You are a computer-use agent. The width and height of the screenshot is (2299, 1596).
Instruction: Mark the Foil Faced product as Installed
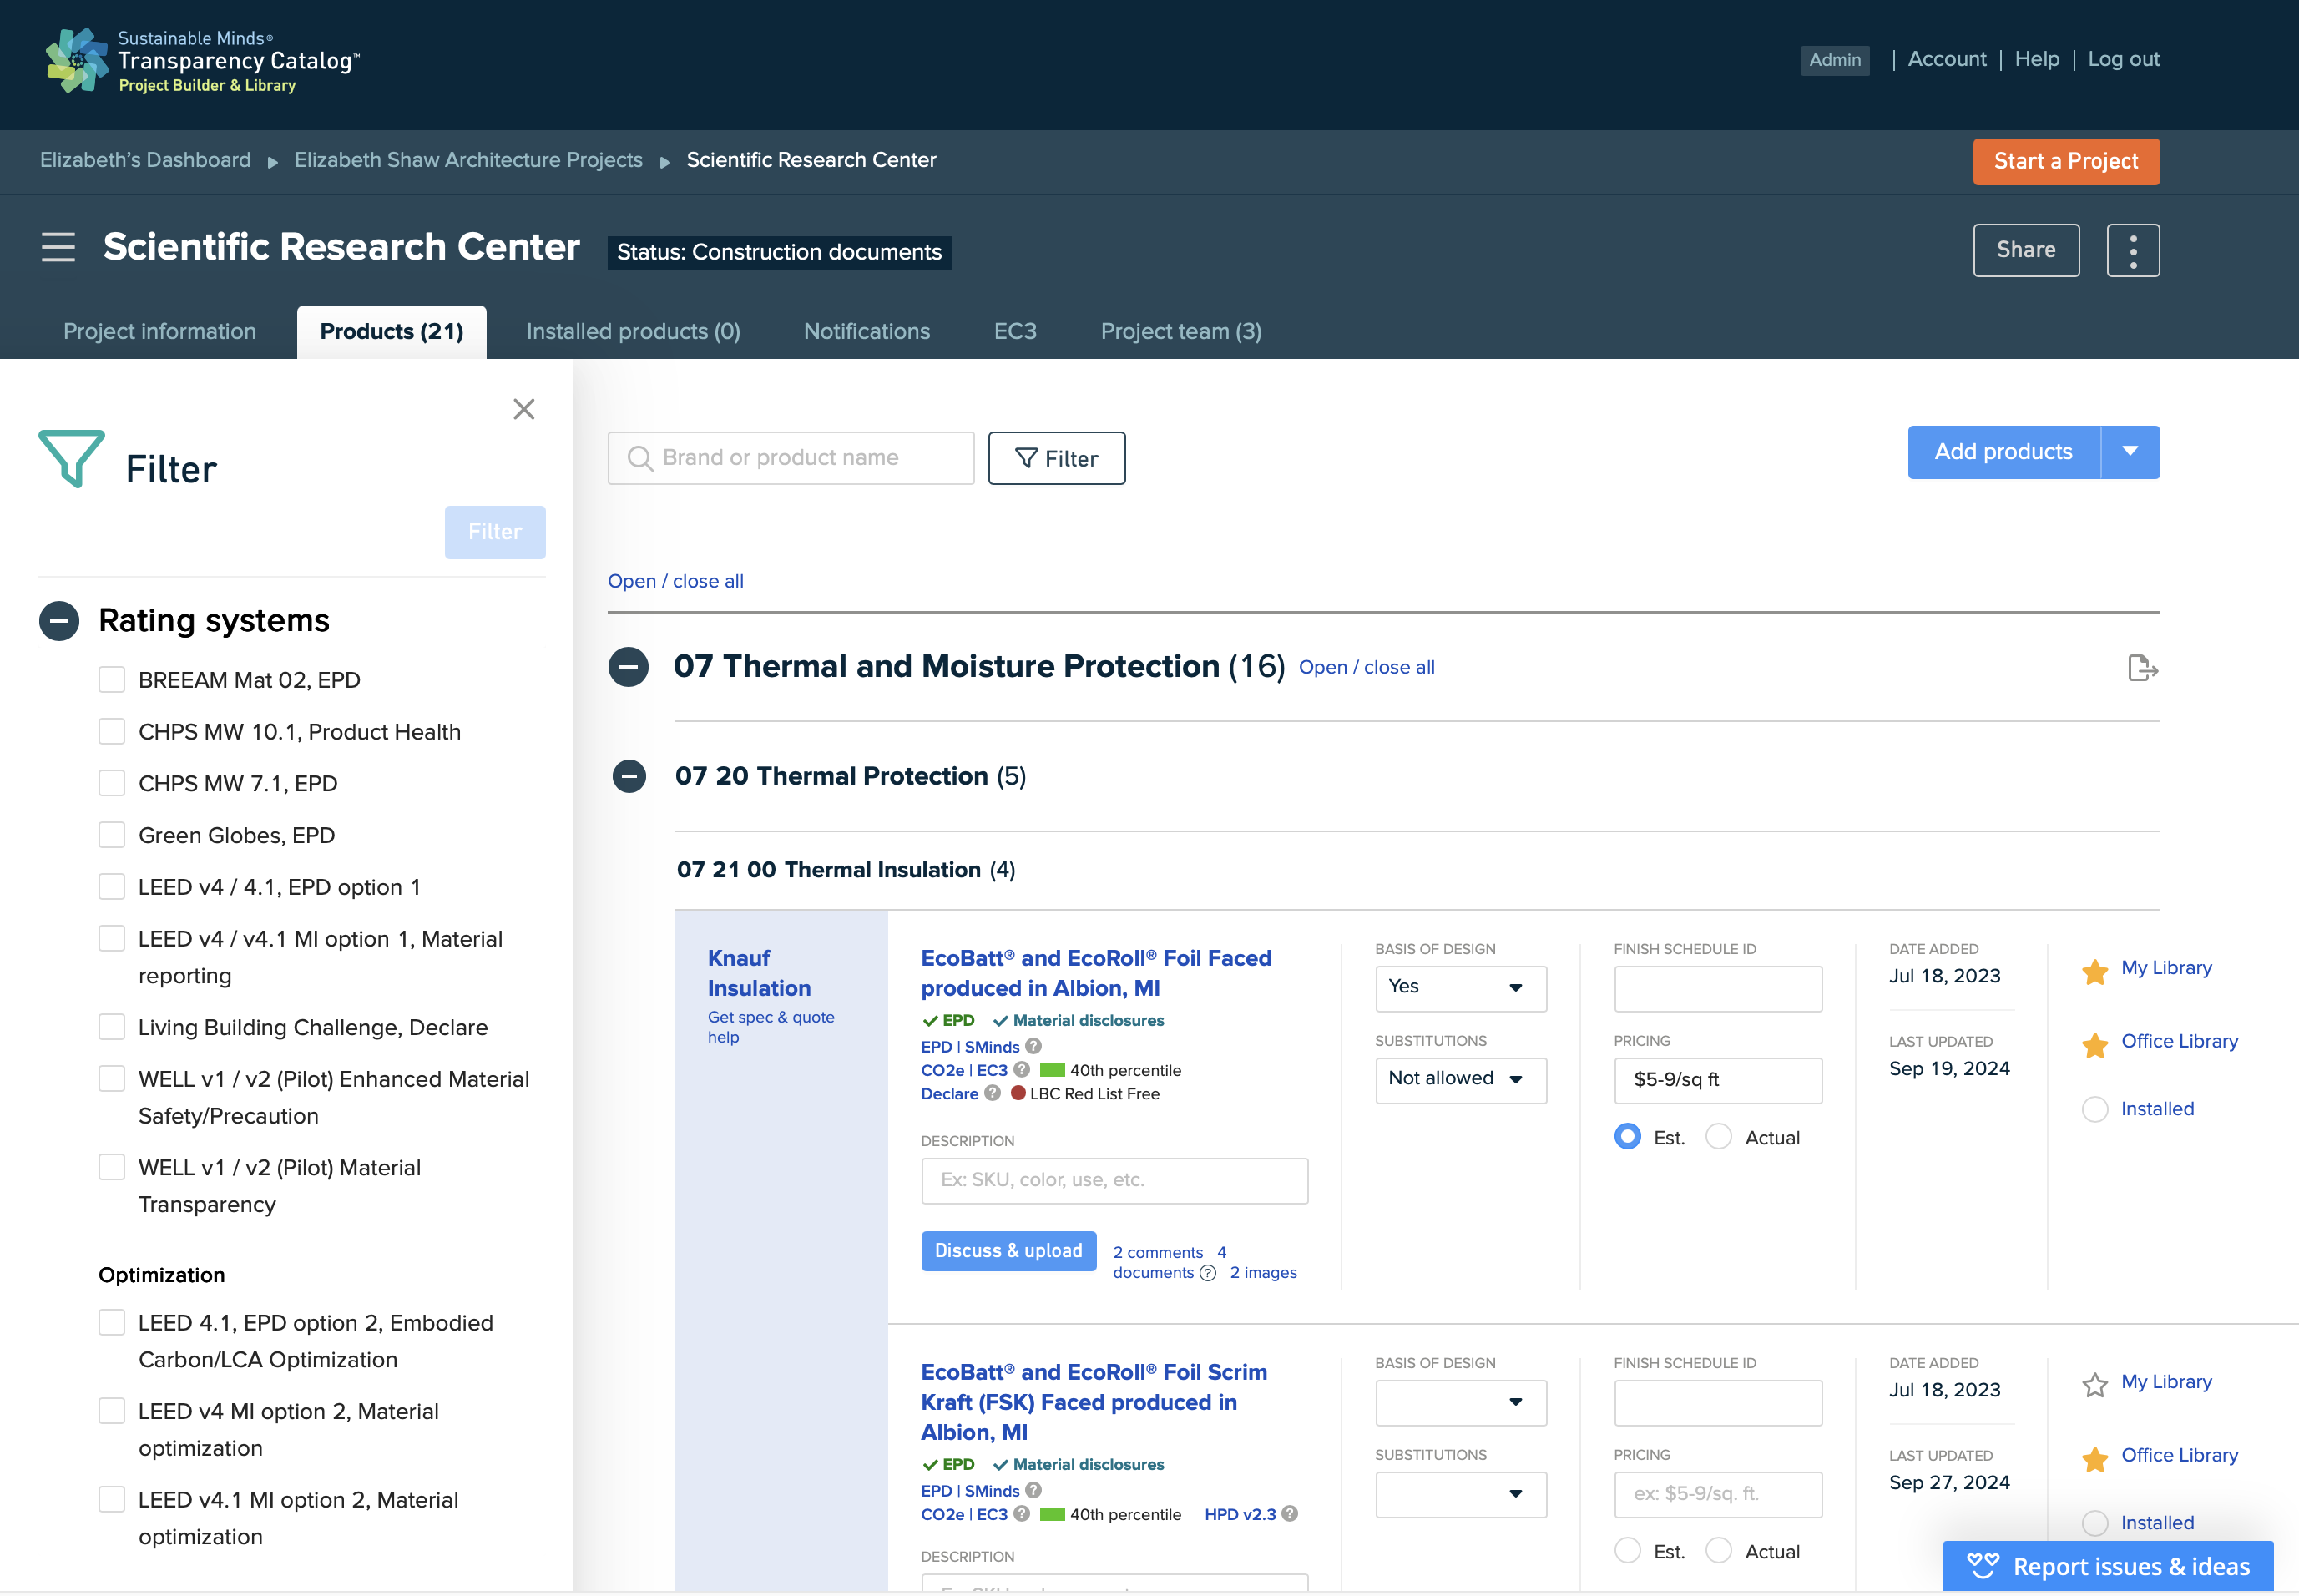(2094, 1109)
